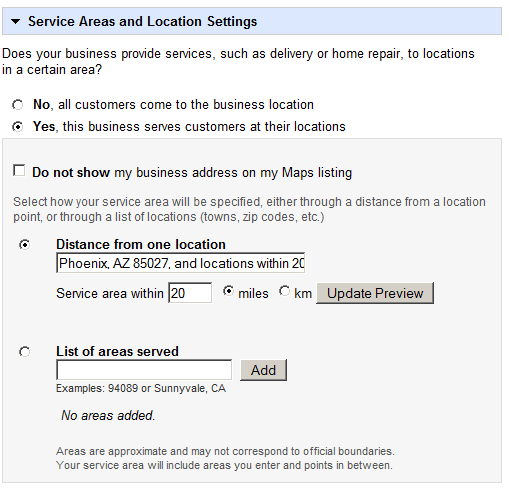Select the No radio button
The height and width of the screenshot is (488, 509).
(x=18, y=105)
